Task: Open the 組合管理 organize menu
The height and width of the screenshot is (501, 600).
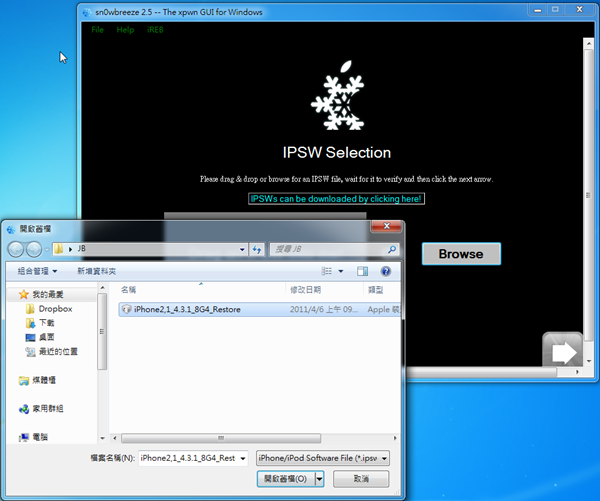Action: pyautogui.click(x=37, y=271)
